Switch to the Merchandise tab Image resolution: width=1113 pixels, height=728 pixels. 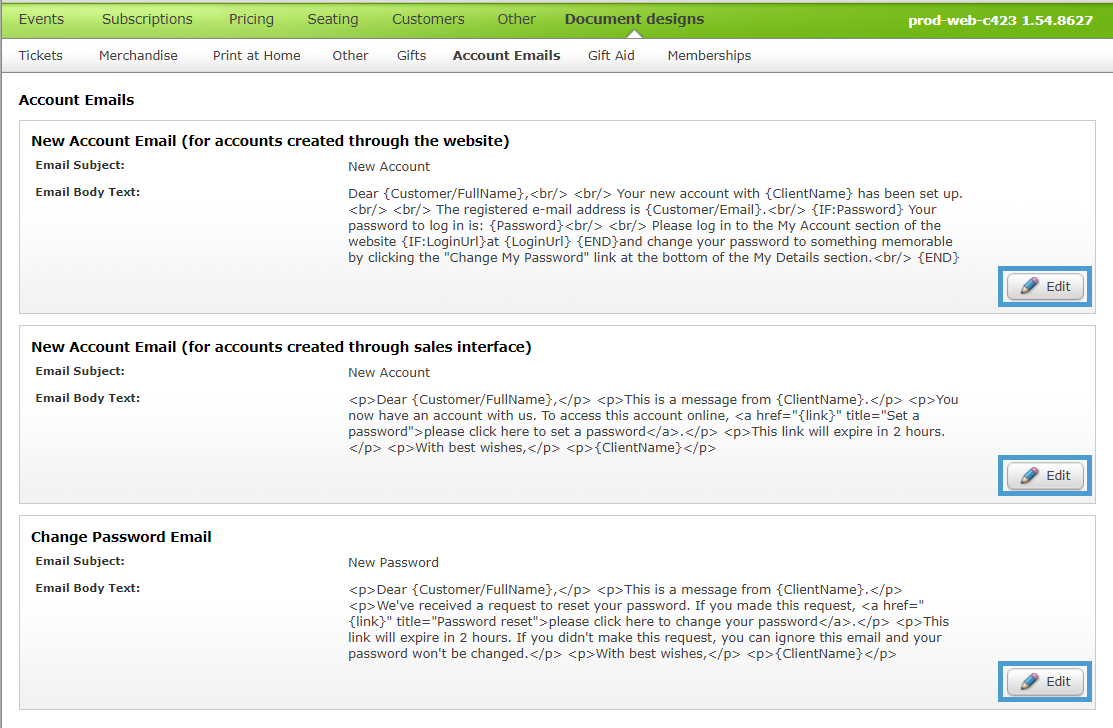point(138,55)
